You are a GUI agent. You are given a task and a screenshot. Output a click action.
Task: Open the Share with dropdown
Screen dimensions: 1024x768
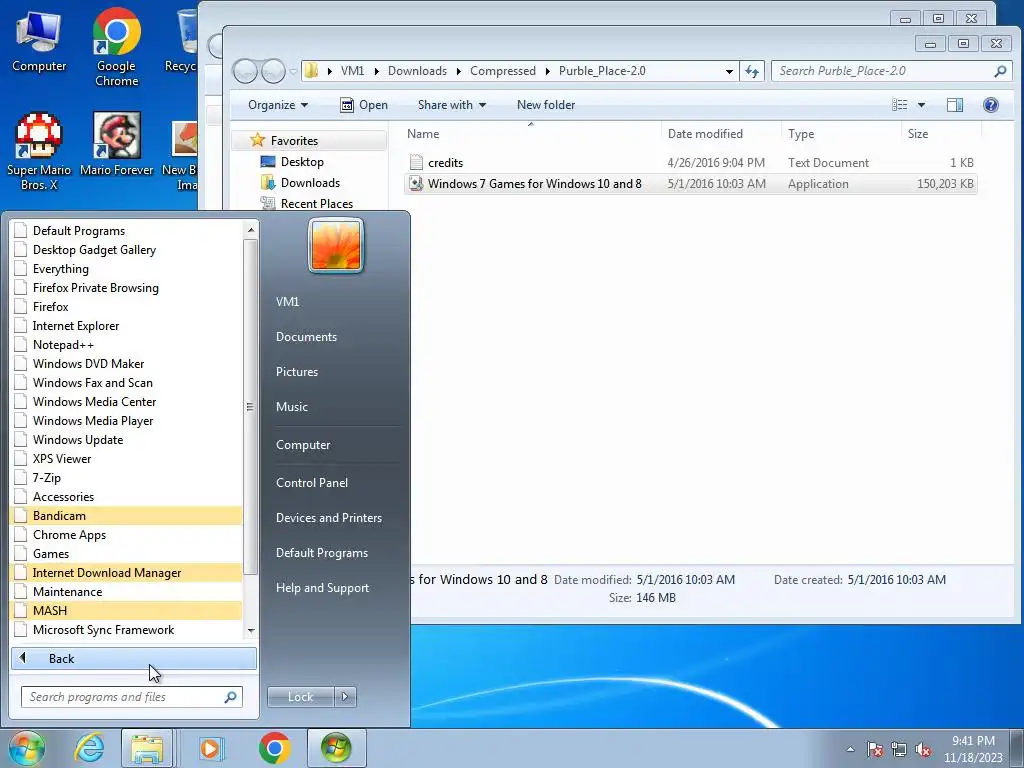tap(452, 104)
